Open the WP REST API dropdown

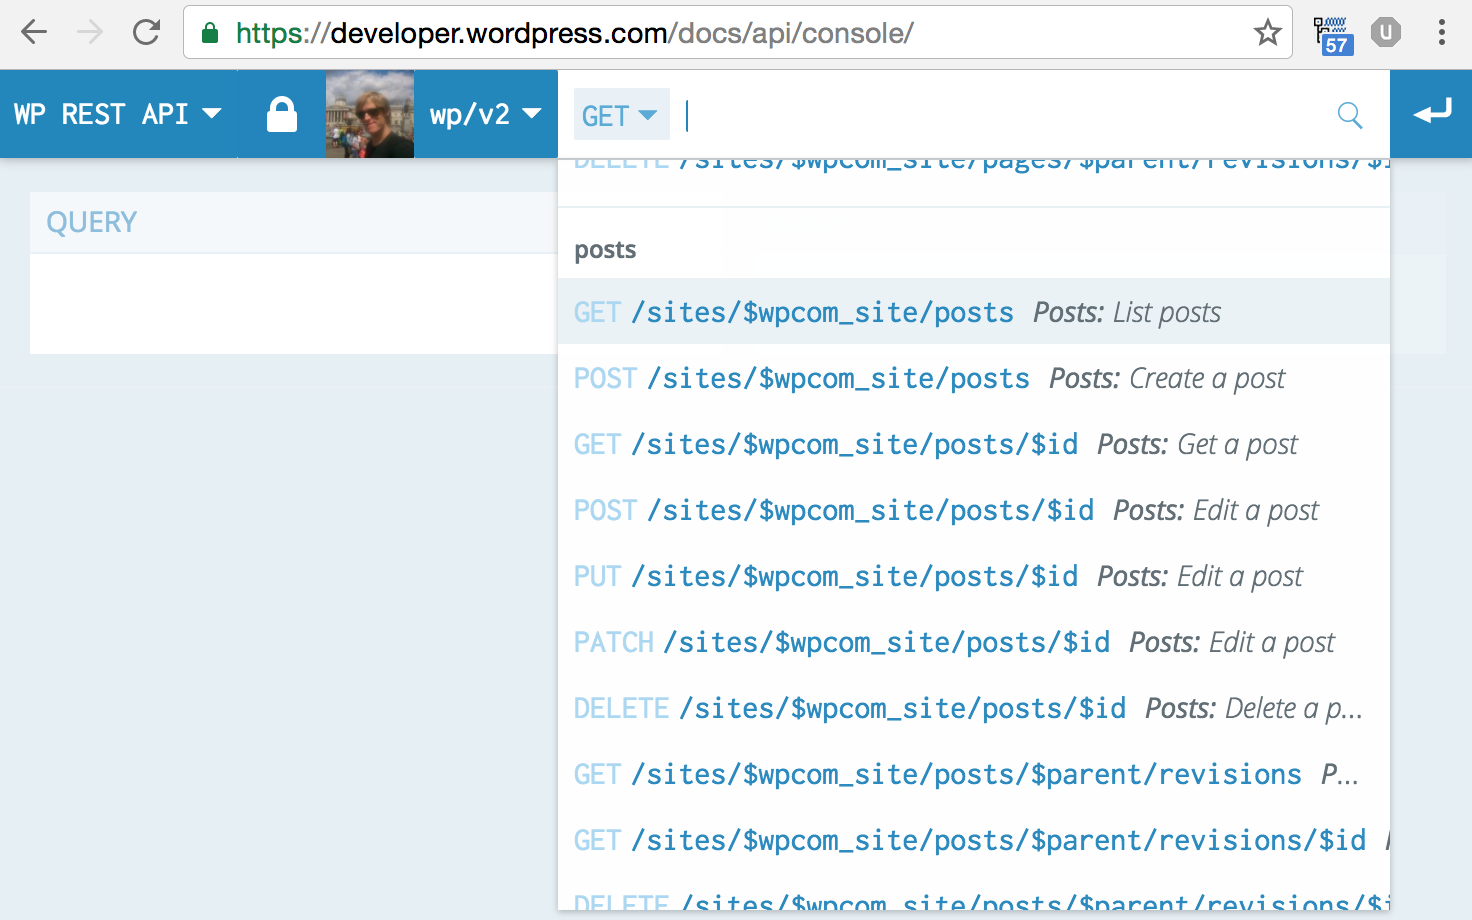[118, 114]
